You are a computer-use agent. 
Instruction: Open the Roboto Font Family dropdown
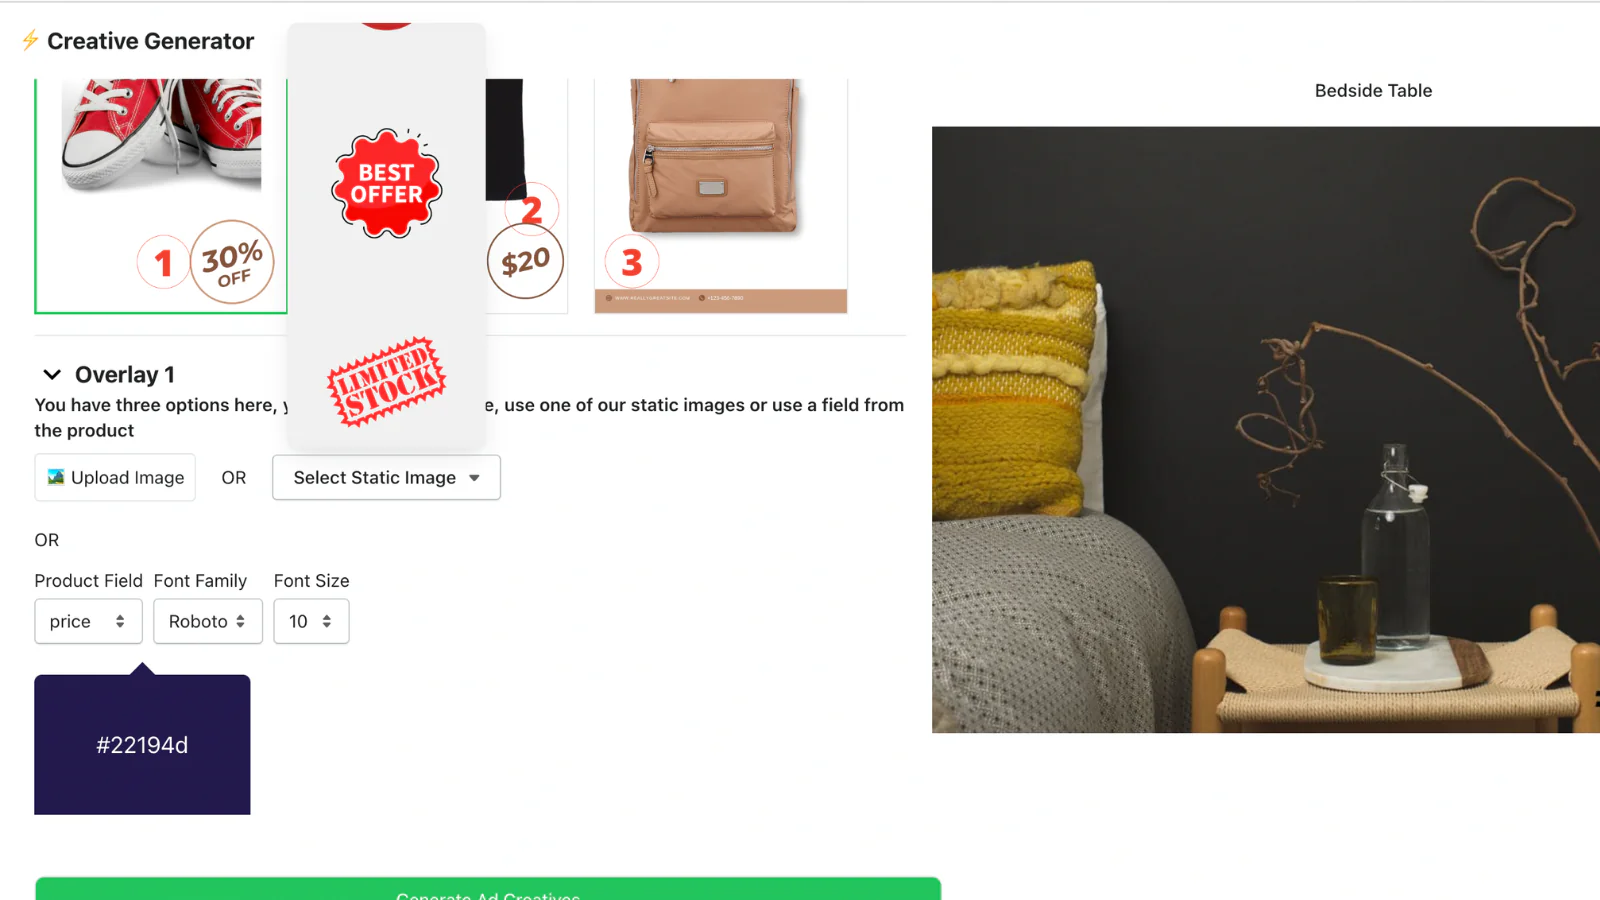coord(208,621)
